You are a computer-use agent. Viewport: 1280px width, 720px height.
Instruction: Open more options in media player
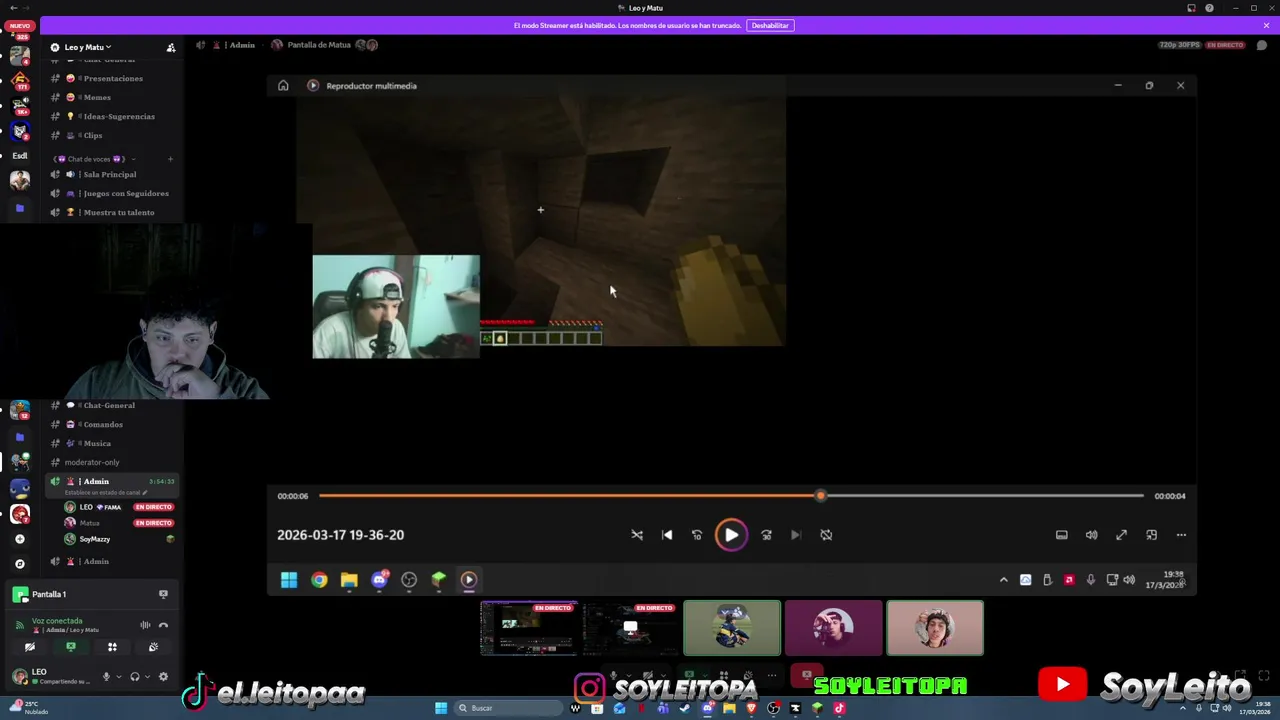(1181, 535)
